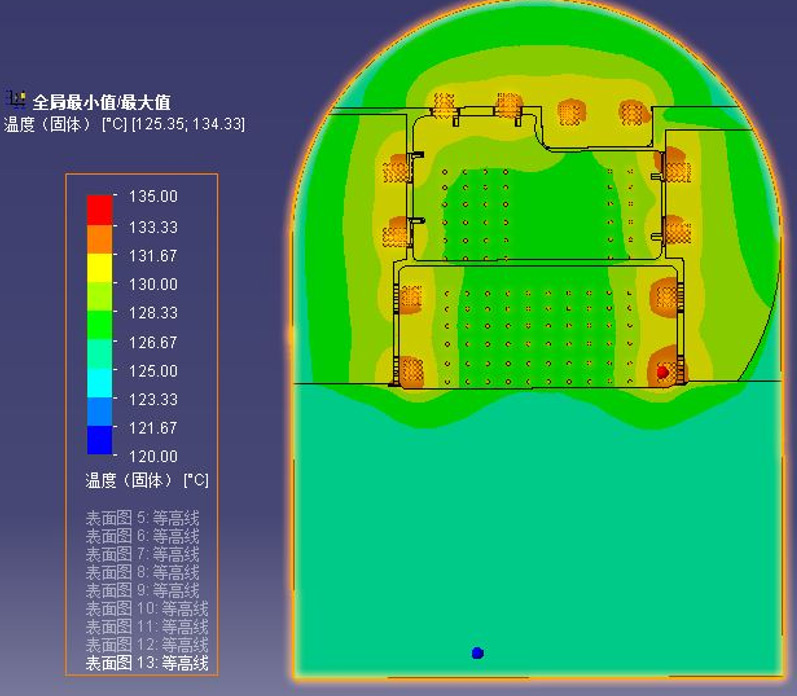The height and width of the screenshot is (696, 797).
Task: Select 表面图 7: 等高线 in the legend list
Action: (142, 554)
